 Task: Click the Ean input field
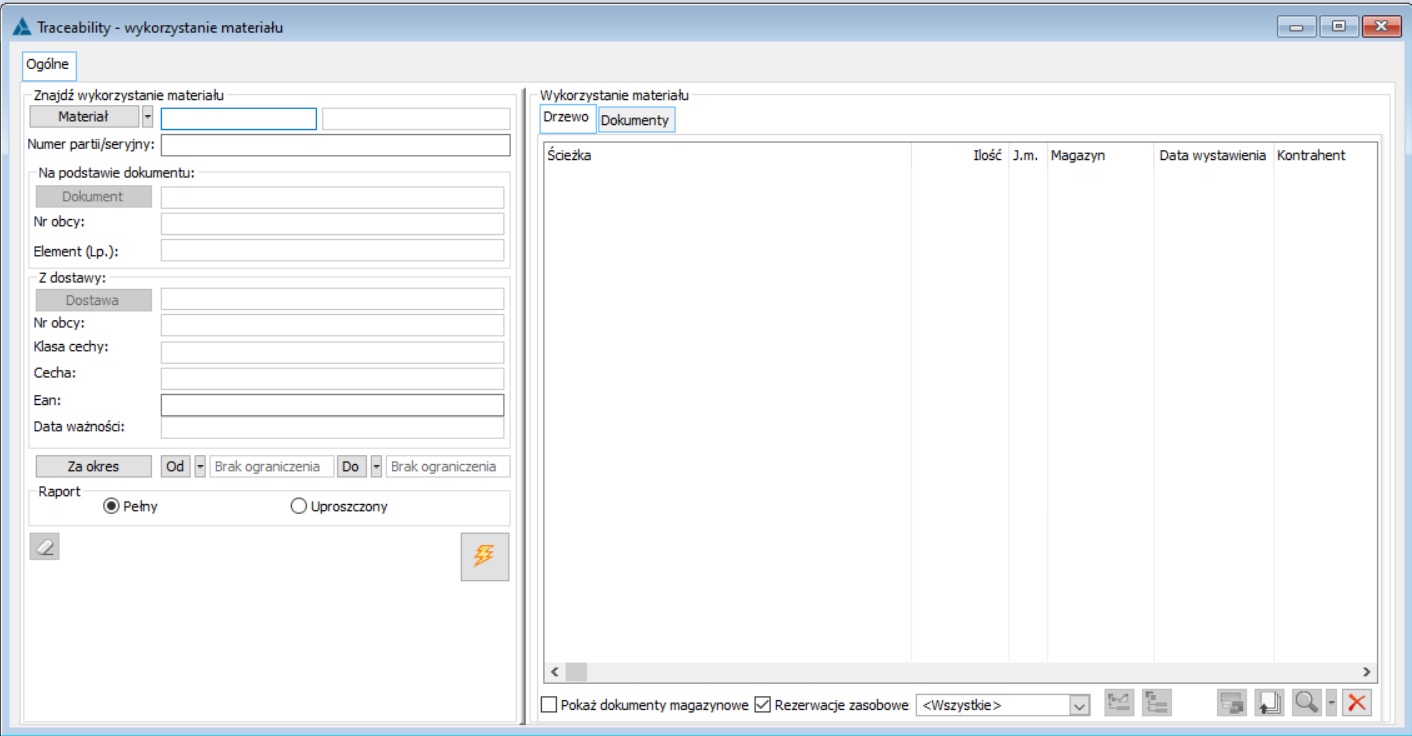click(332, 405)
